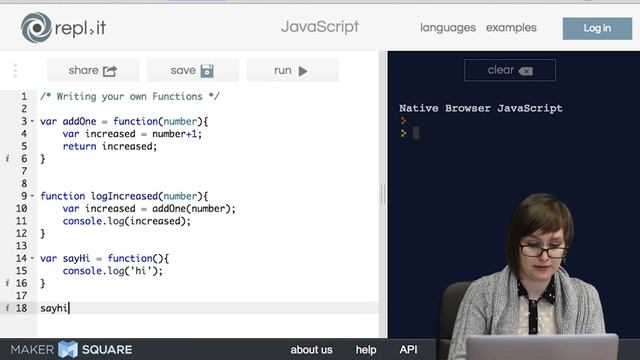Click 'var increased = addOne(number);' on line 10
This screenshot has width=640, height=360.
[x=149, y=209]
